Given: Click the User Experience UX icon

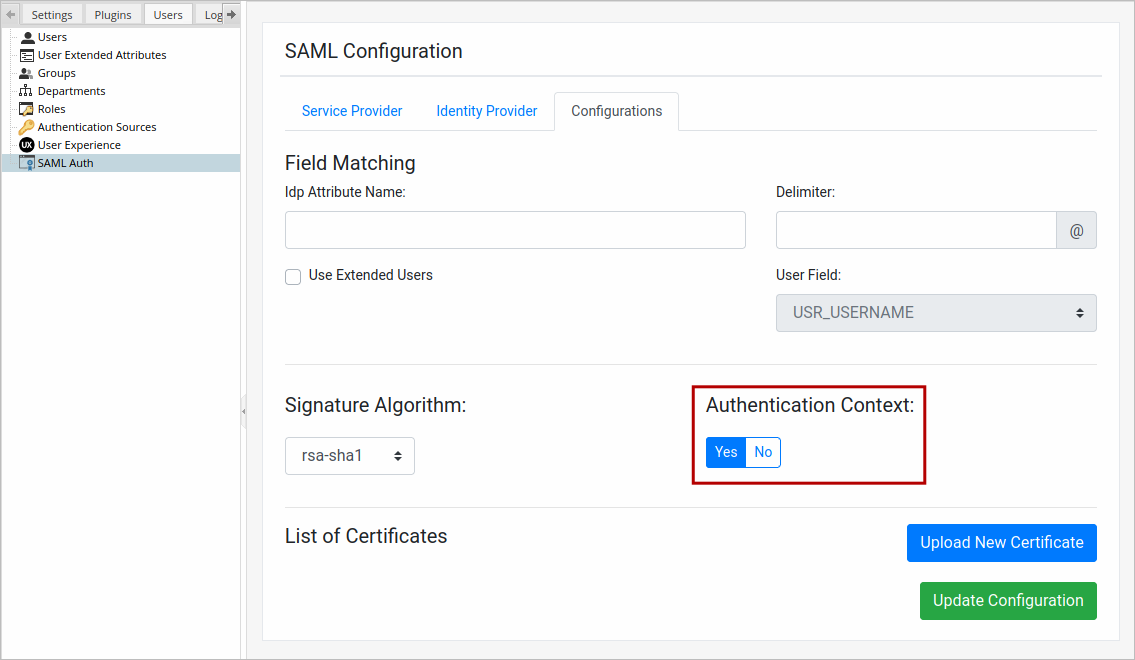Looking at the screenshot, I should 27,145.
